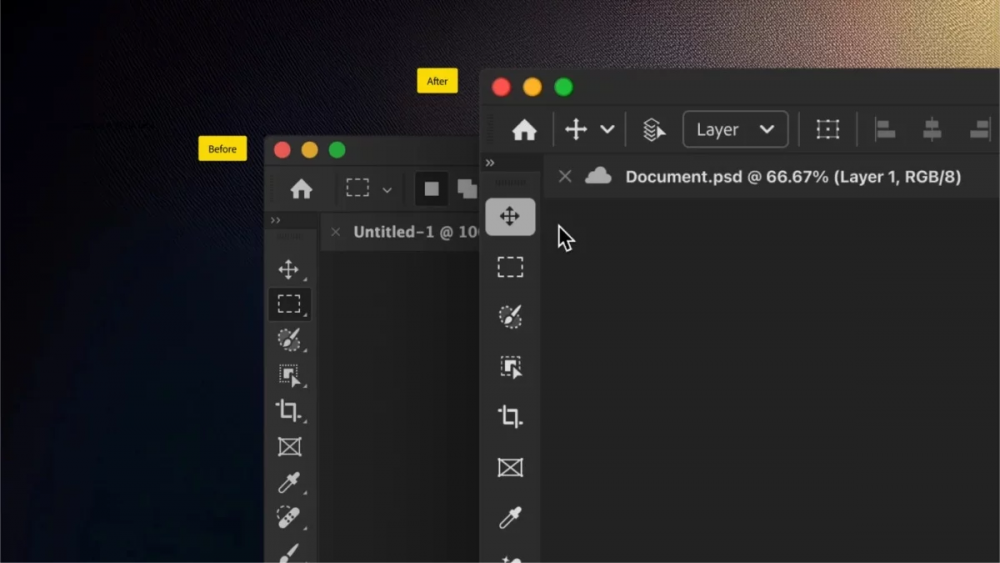Viewport: 1000px width, 563px height.
Task: Choose Quick Selection tool in Before window
Action: coord(289,339)
